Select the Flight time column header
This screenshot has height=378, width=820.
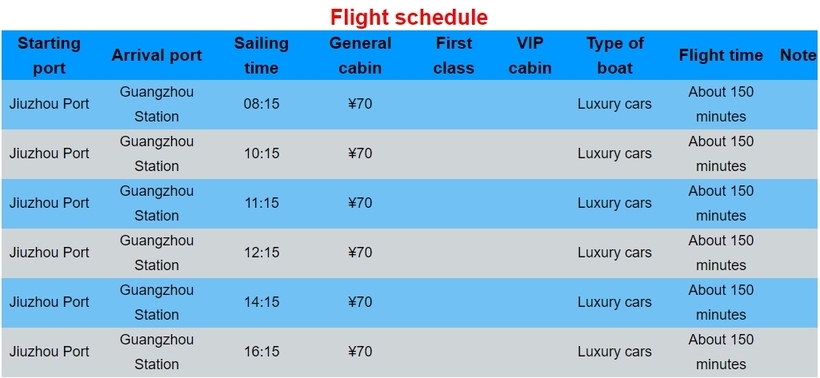pyautogui.click(x=721, y=55)
